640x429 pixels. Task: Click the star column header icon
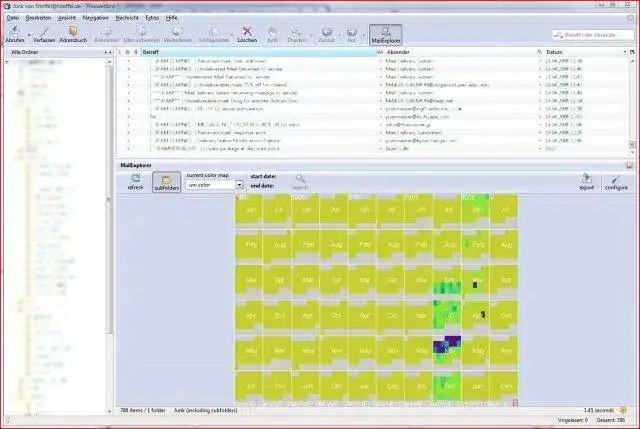[127, 52]
